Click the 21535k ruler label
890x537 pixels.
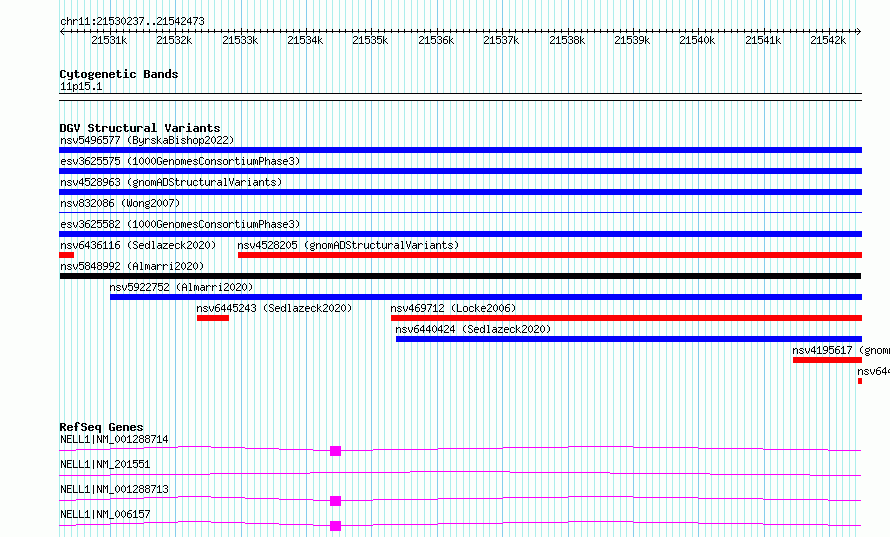(x=370, y=40)
